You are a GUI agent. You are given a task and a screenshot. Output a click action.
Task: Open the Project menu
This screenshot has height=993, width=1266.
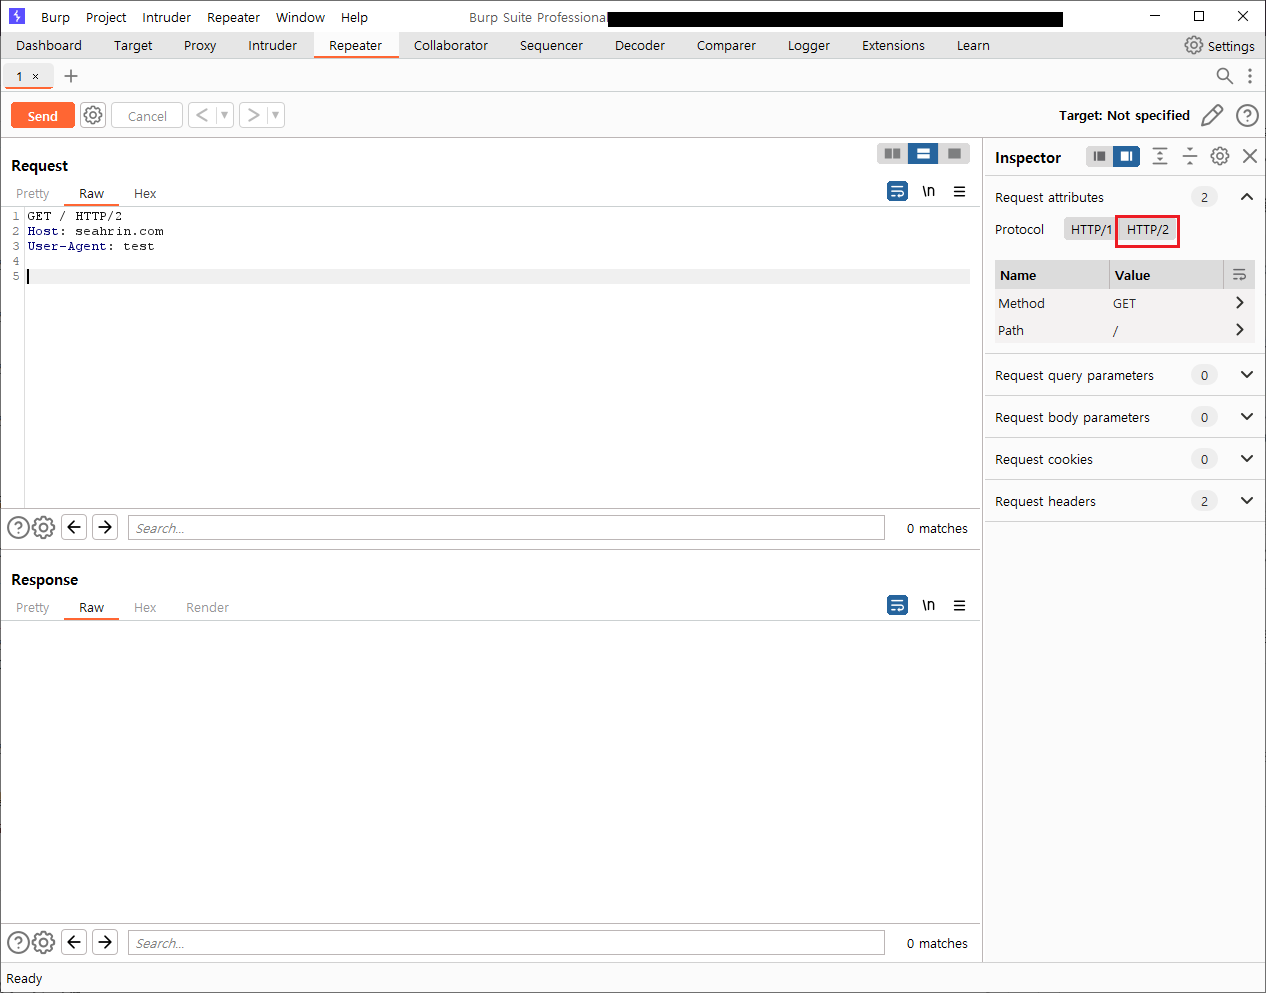pos(106,17)
